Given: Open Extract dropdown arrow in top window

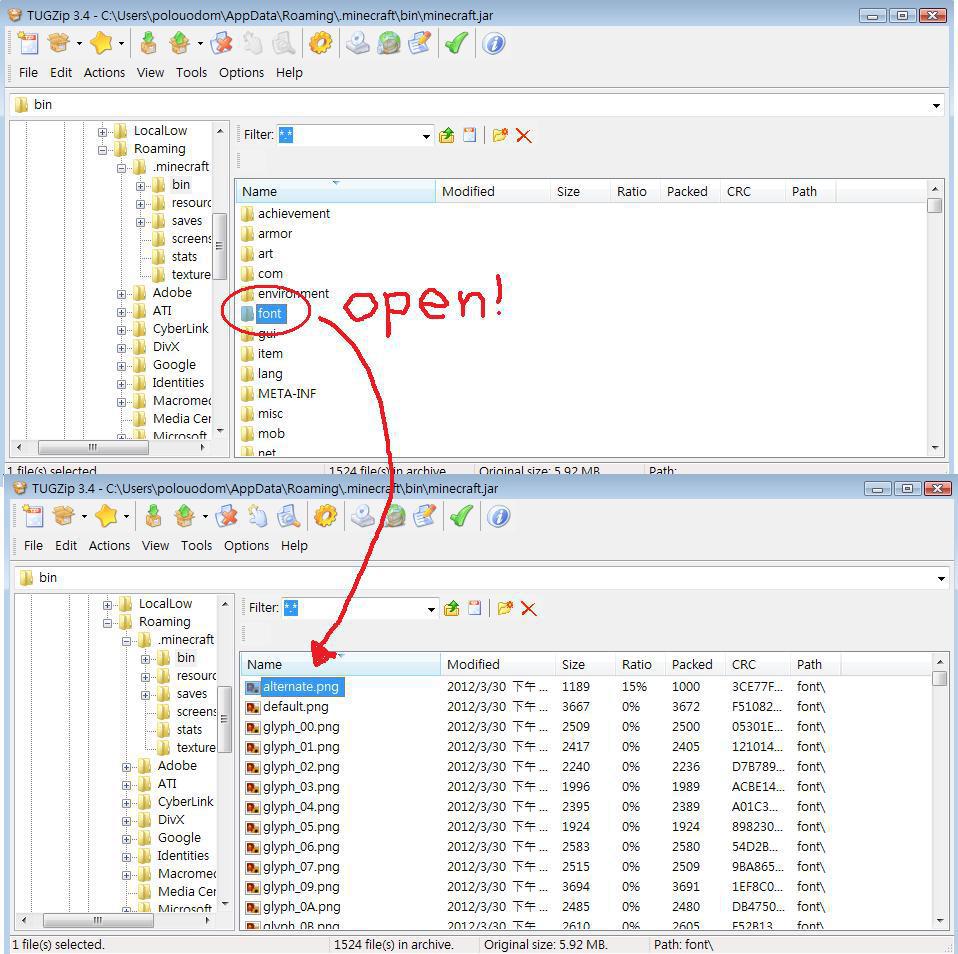Looking at the screenshot, I should pyautogui.click(x=200, y=43).
